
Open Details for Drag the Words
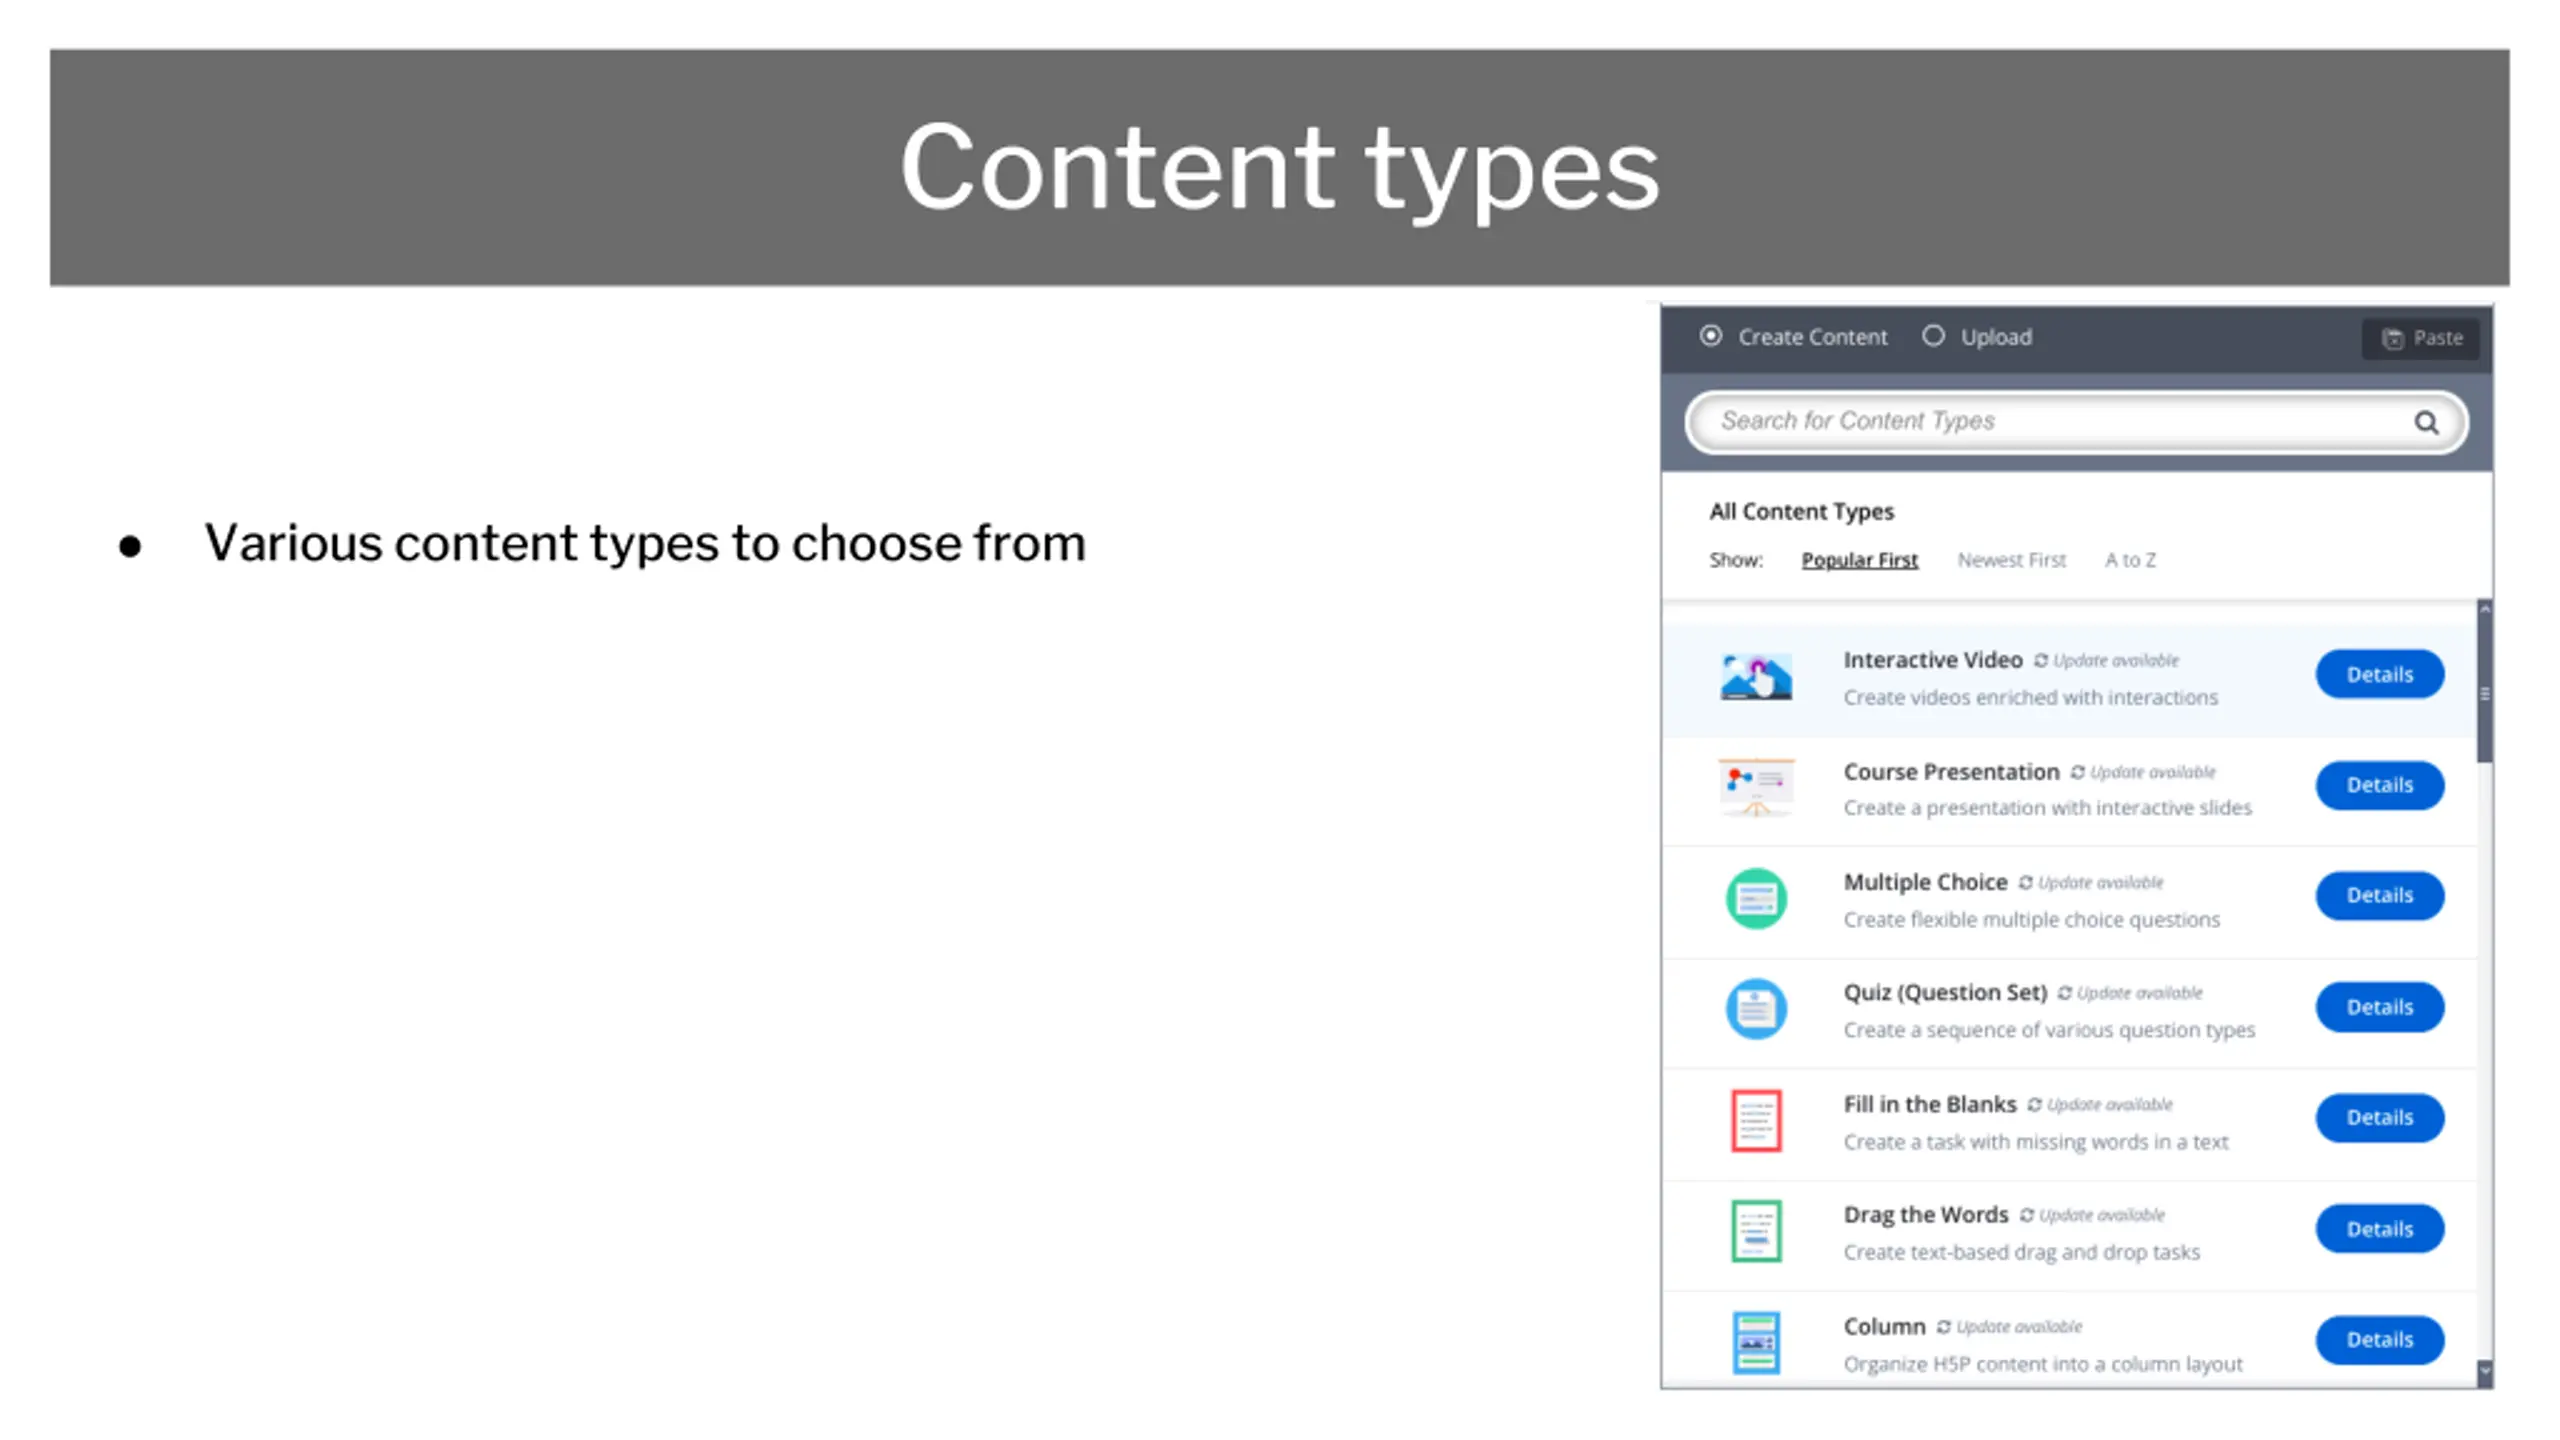[2379, 1229]
